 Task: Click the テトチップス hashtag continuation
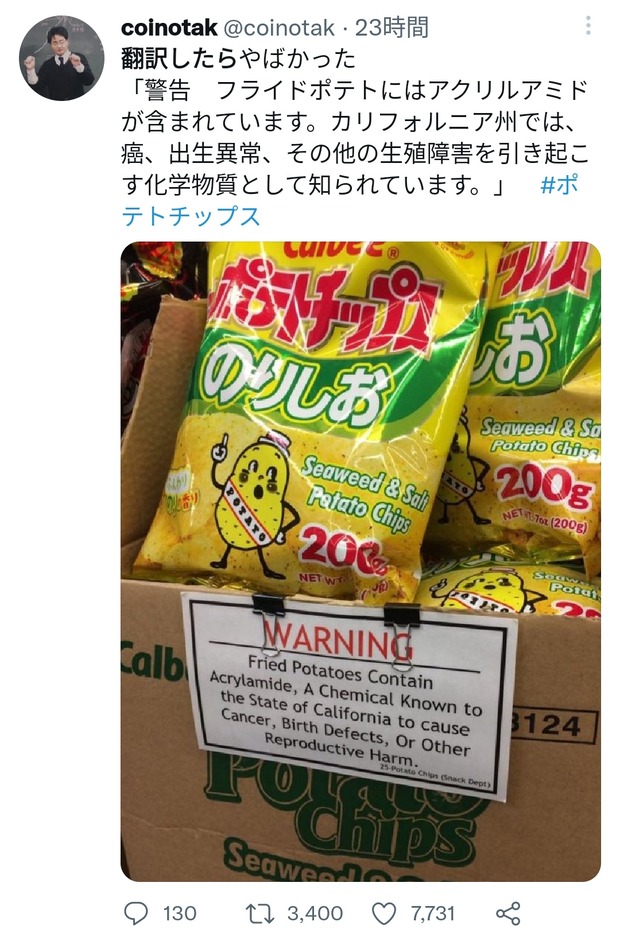pos(191,216)
